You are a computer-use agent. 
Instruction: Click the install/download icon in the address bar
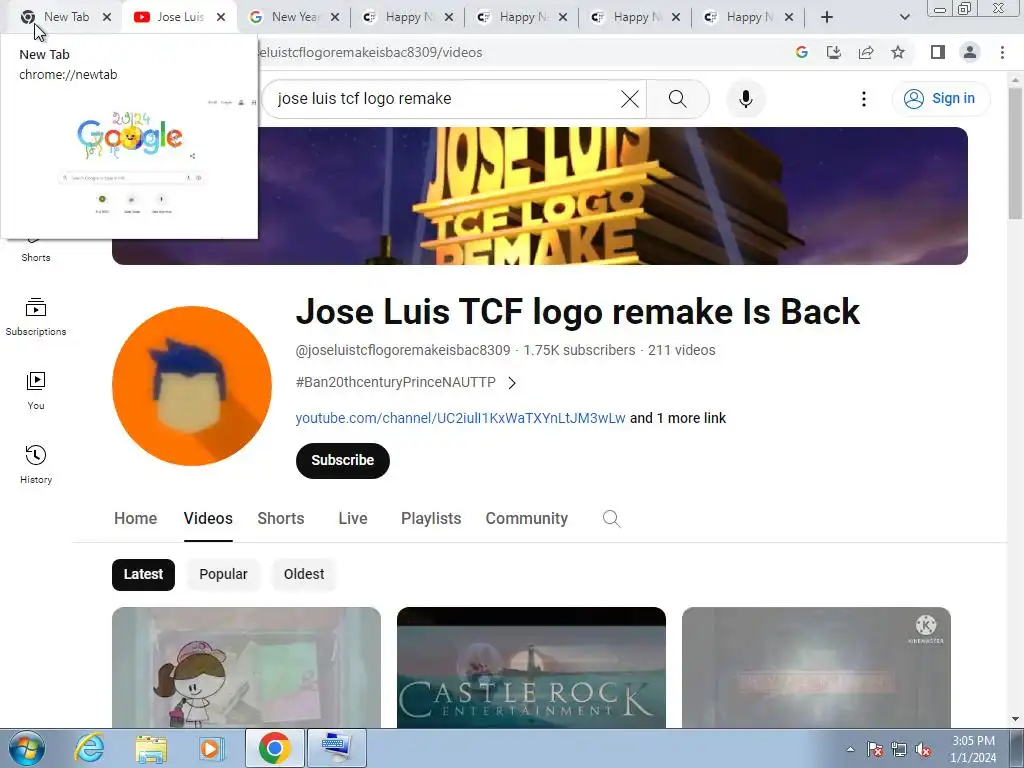click(833, 52)
